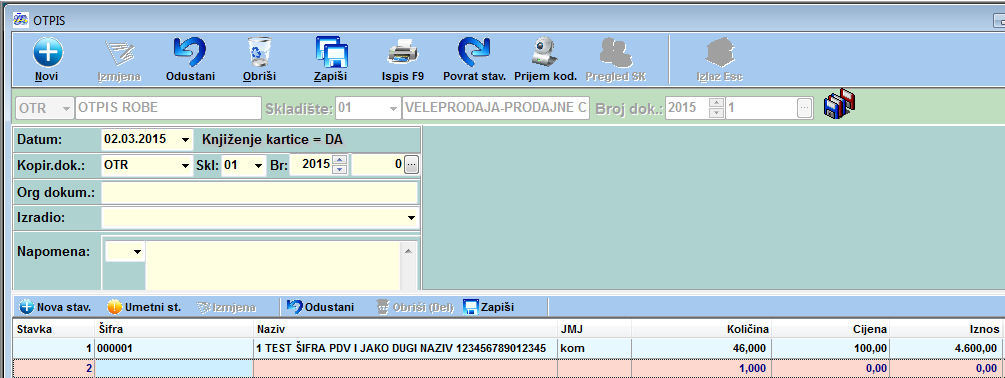Click the Izlaz Esc exit icon
Viewport: 1005px width, 378px height.
(x=720, y=53)
